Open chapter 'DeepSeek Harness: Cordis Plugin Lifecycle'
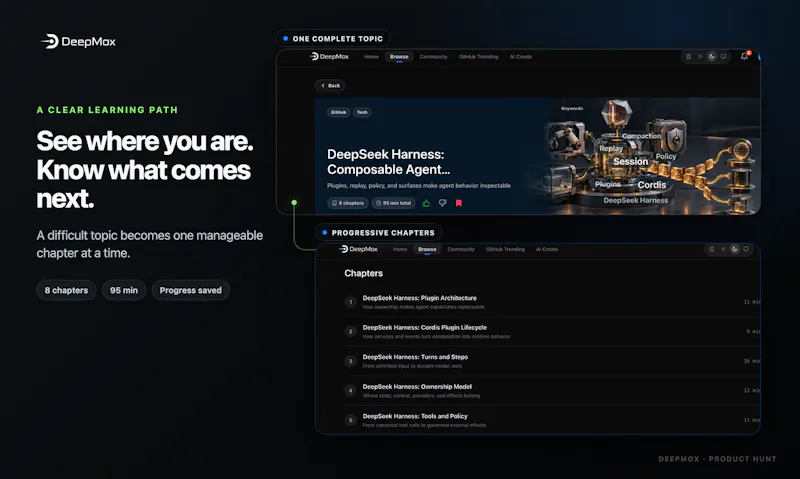Screen dimensions: 800x479 [x=552, y=332]
